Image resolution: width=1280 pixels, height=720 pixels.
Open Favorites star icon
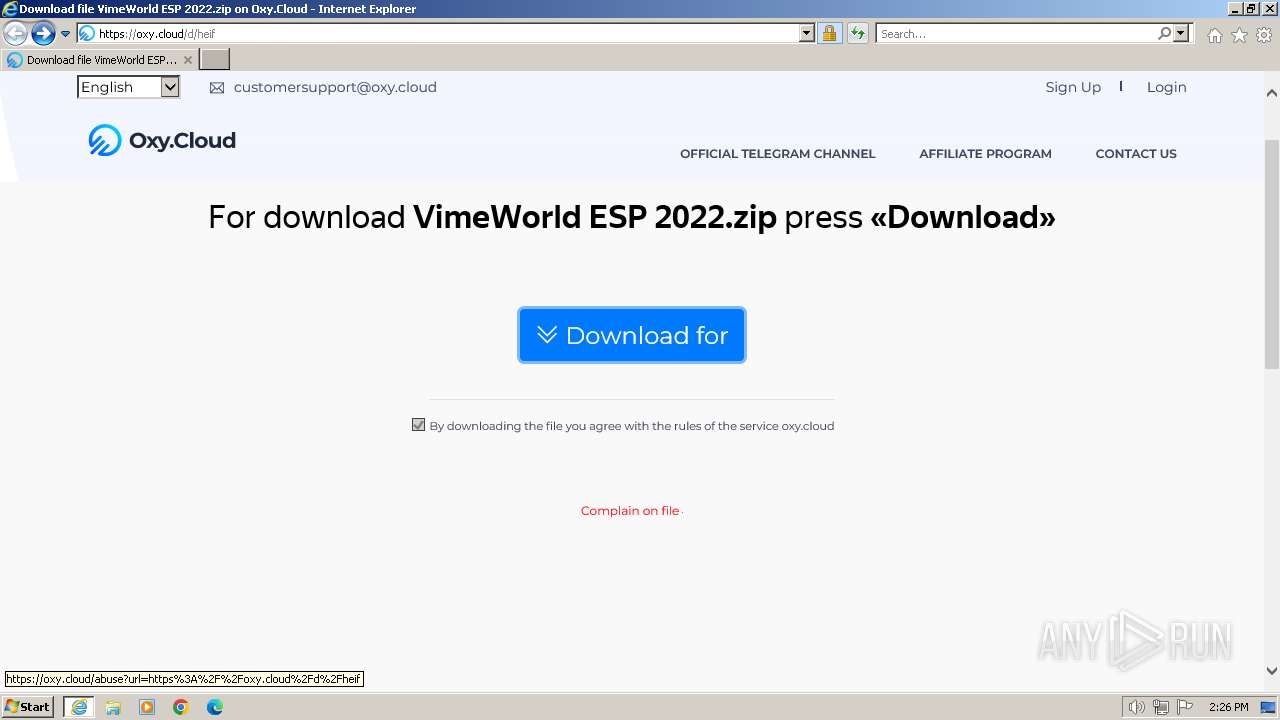pyautogui.click(x=1239, y=35)
